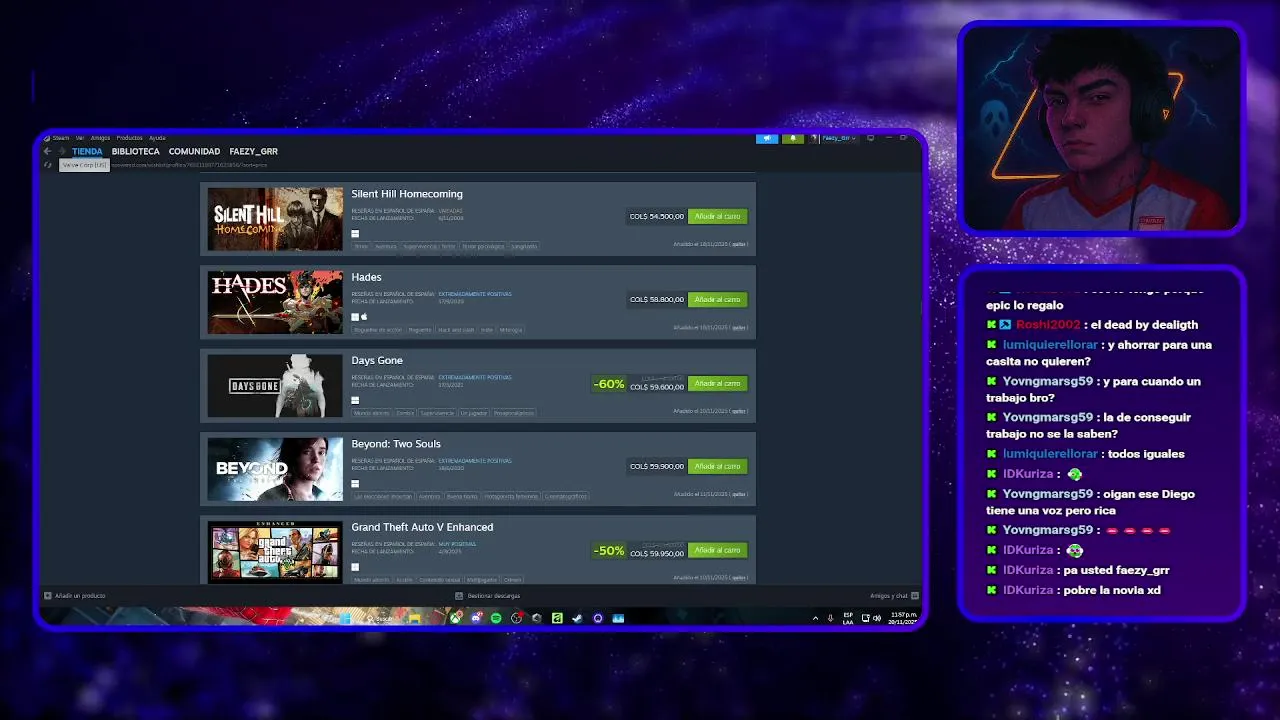Image resolution: width=1280 pixels, height=720 pixels.
Task: Open the taskbar volume control
Action: 877,618
